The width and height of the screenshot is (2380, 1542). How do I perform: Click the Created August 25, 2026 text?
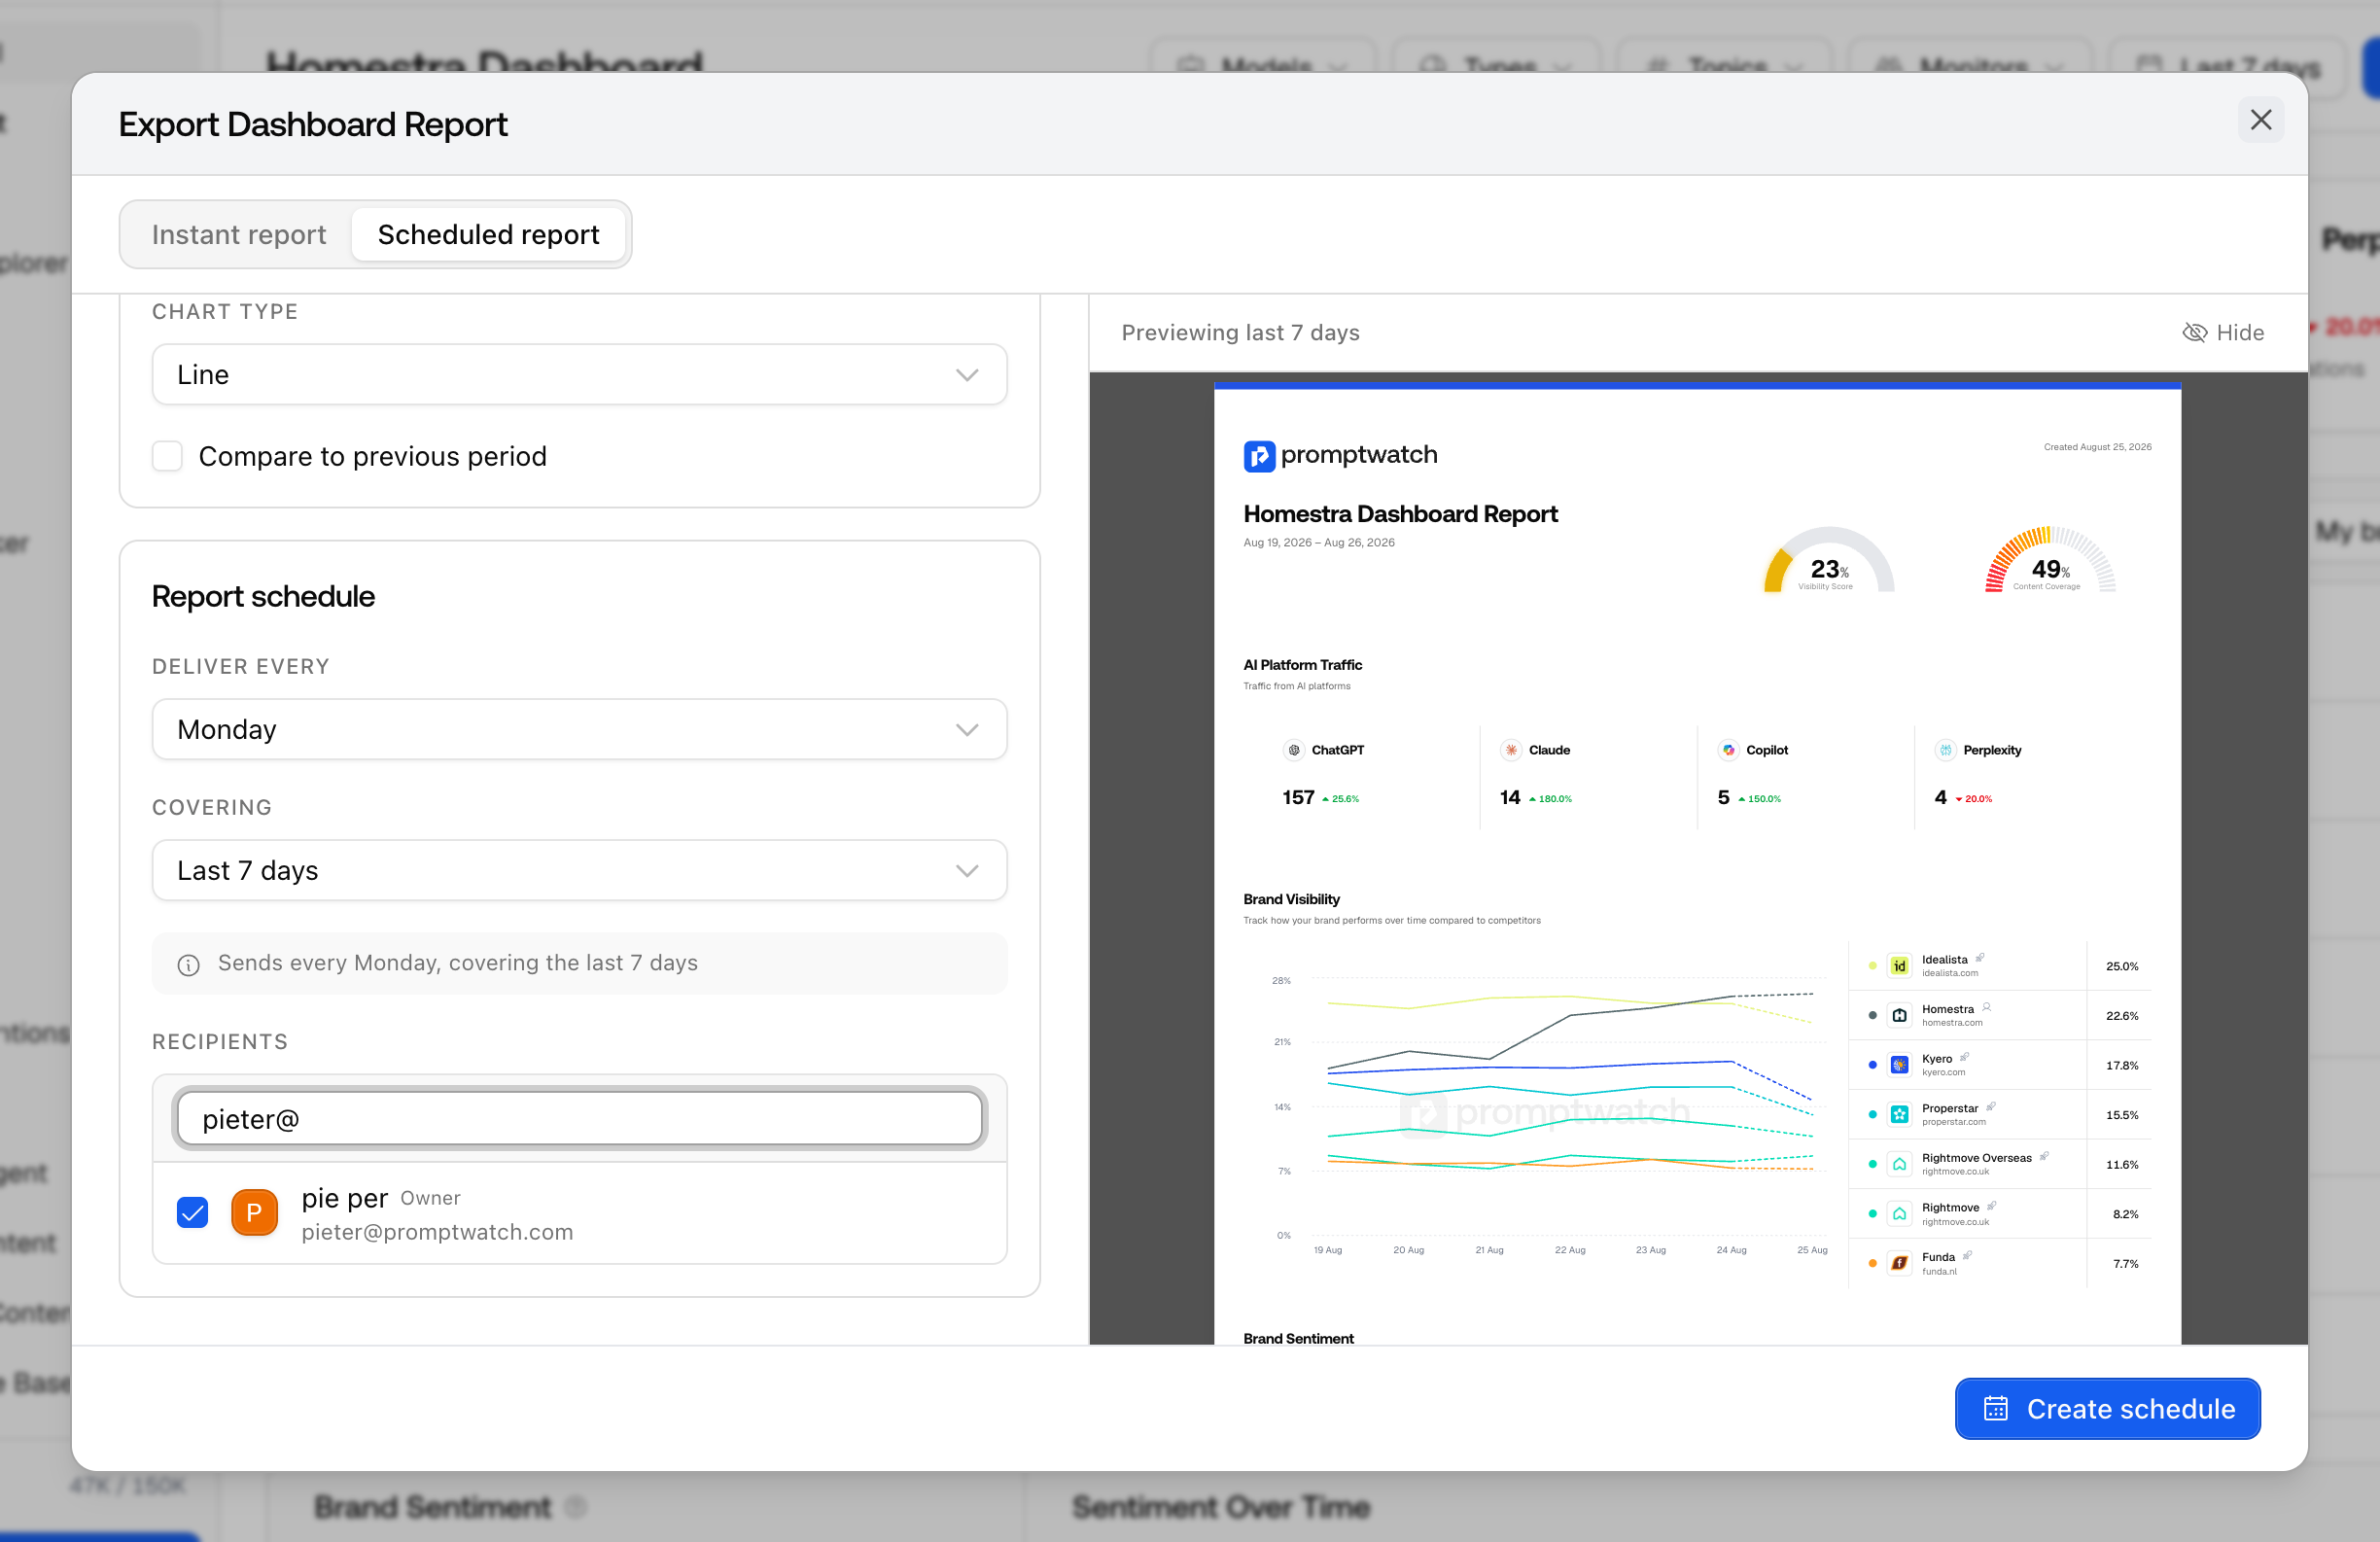(2097, 447)
